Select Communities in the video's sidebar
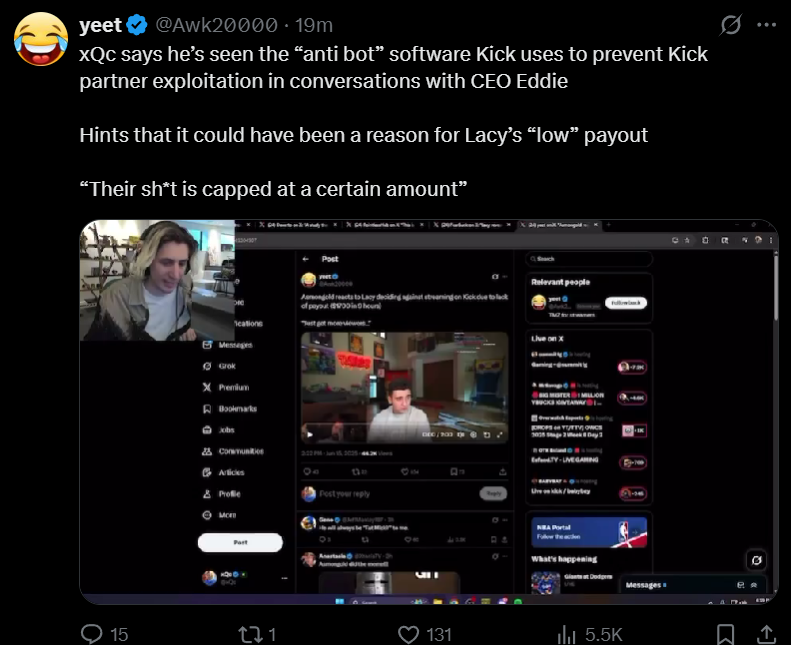This screenshot has height=645, width=791. click(x=233, y=451)
